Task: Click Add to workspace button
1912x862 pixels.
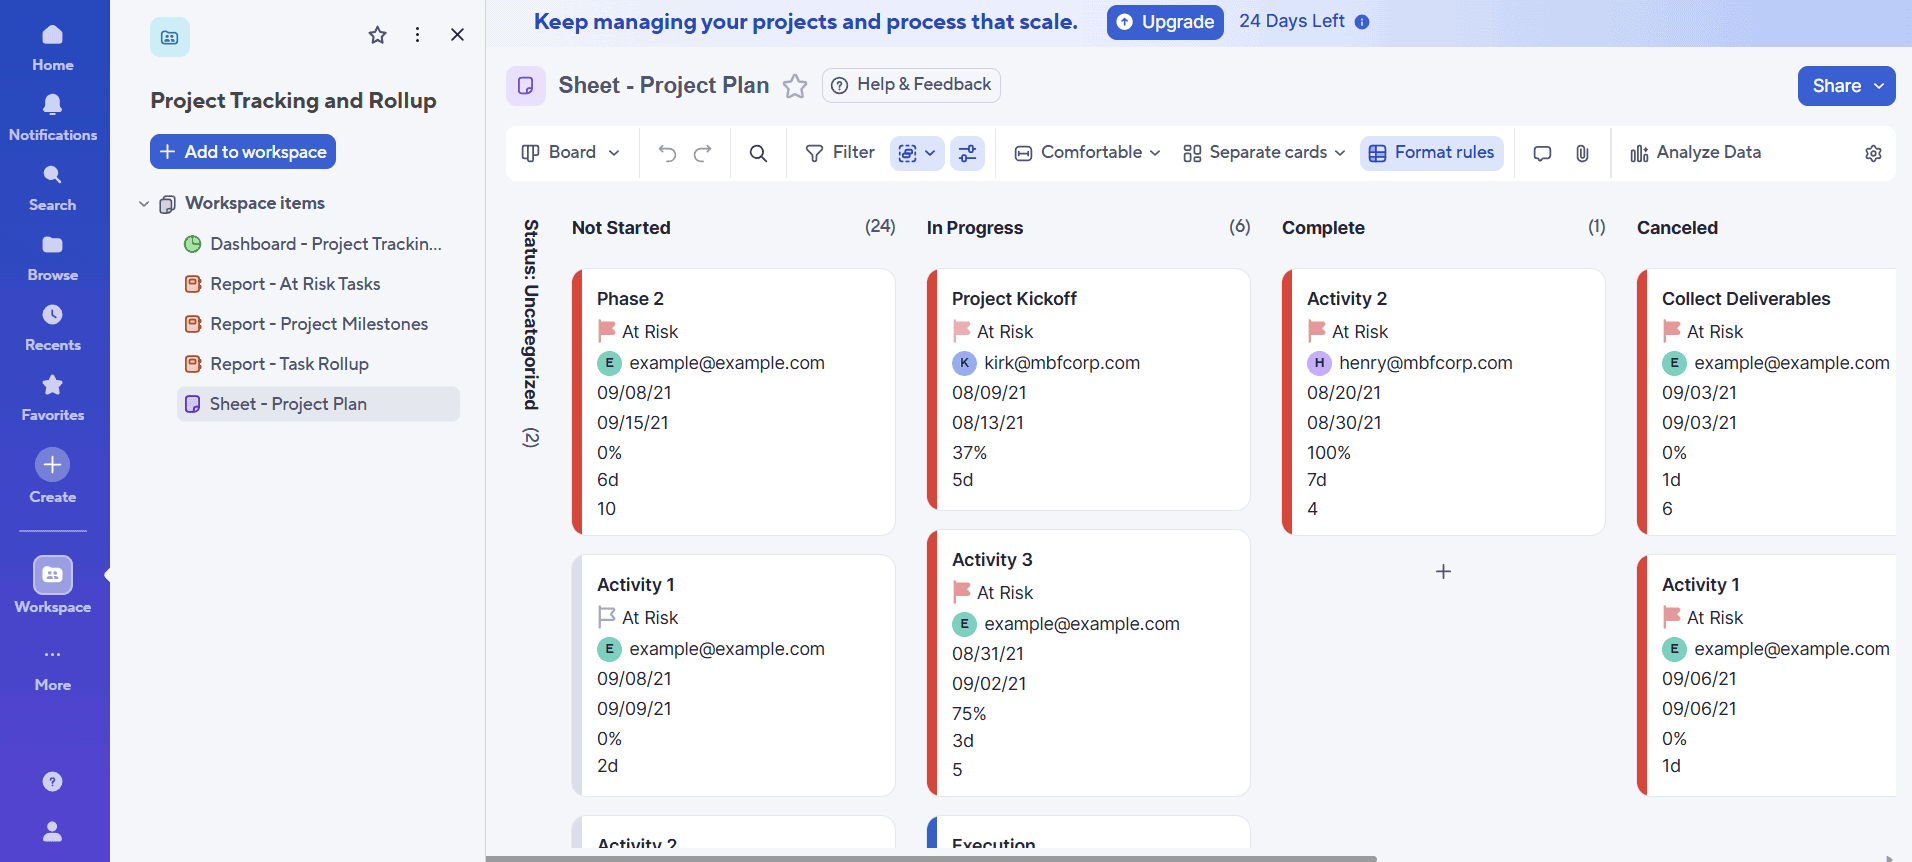Action: [x=243, y=152]
